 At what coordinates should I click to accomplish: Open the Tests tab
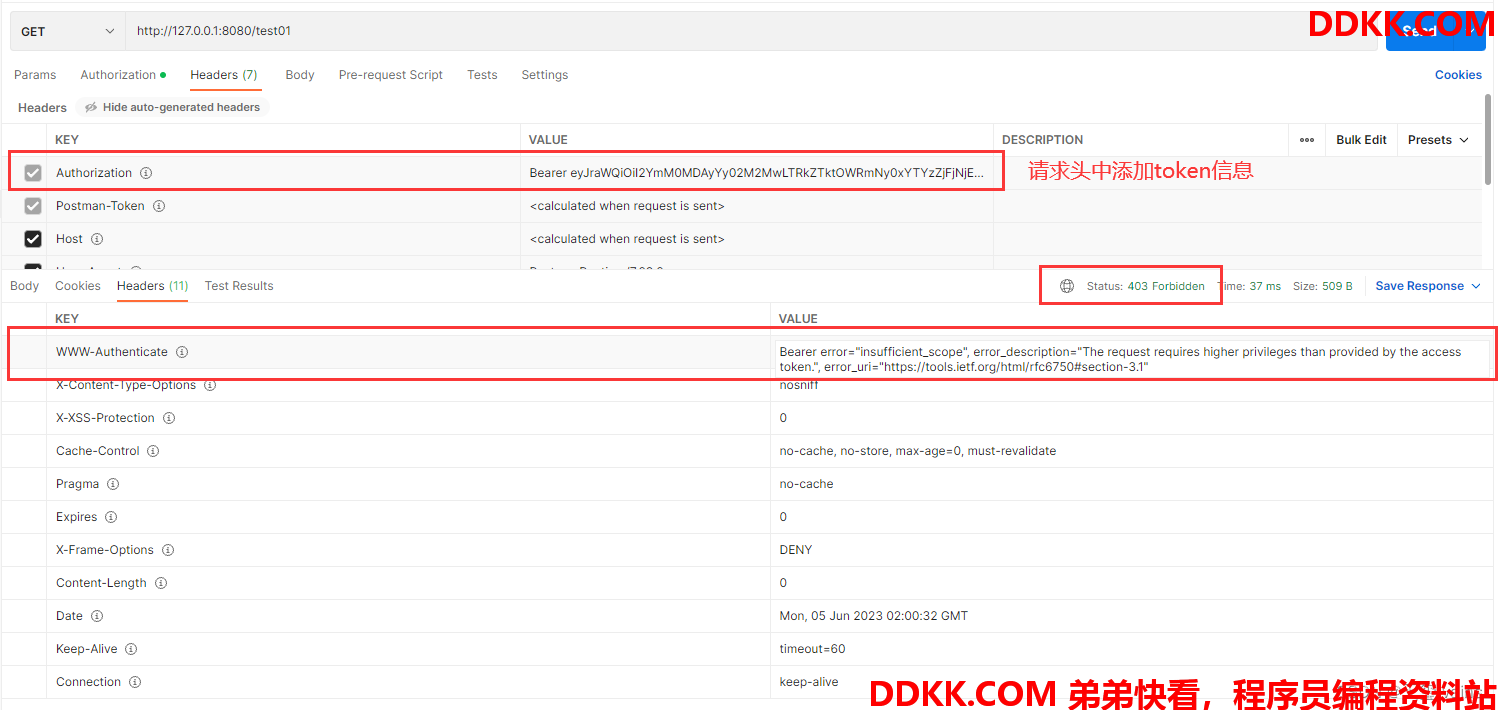point(482,75)
